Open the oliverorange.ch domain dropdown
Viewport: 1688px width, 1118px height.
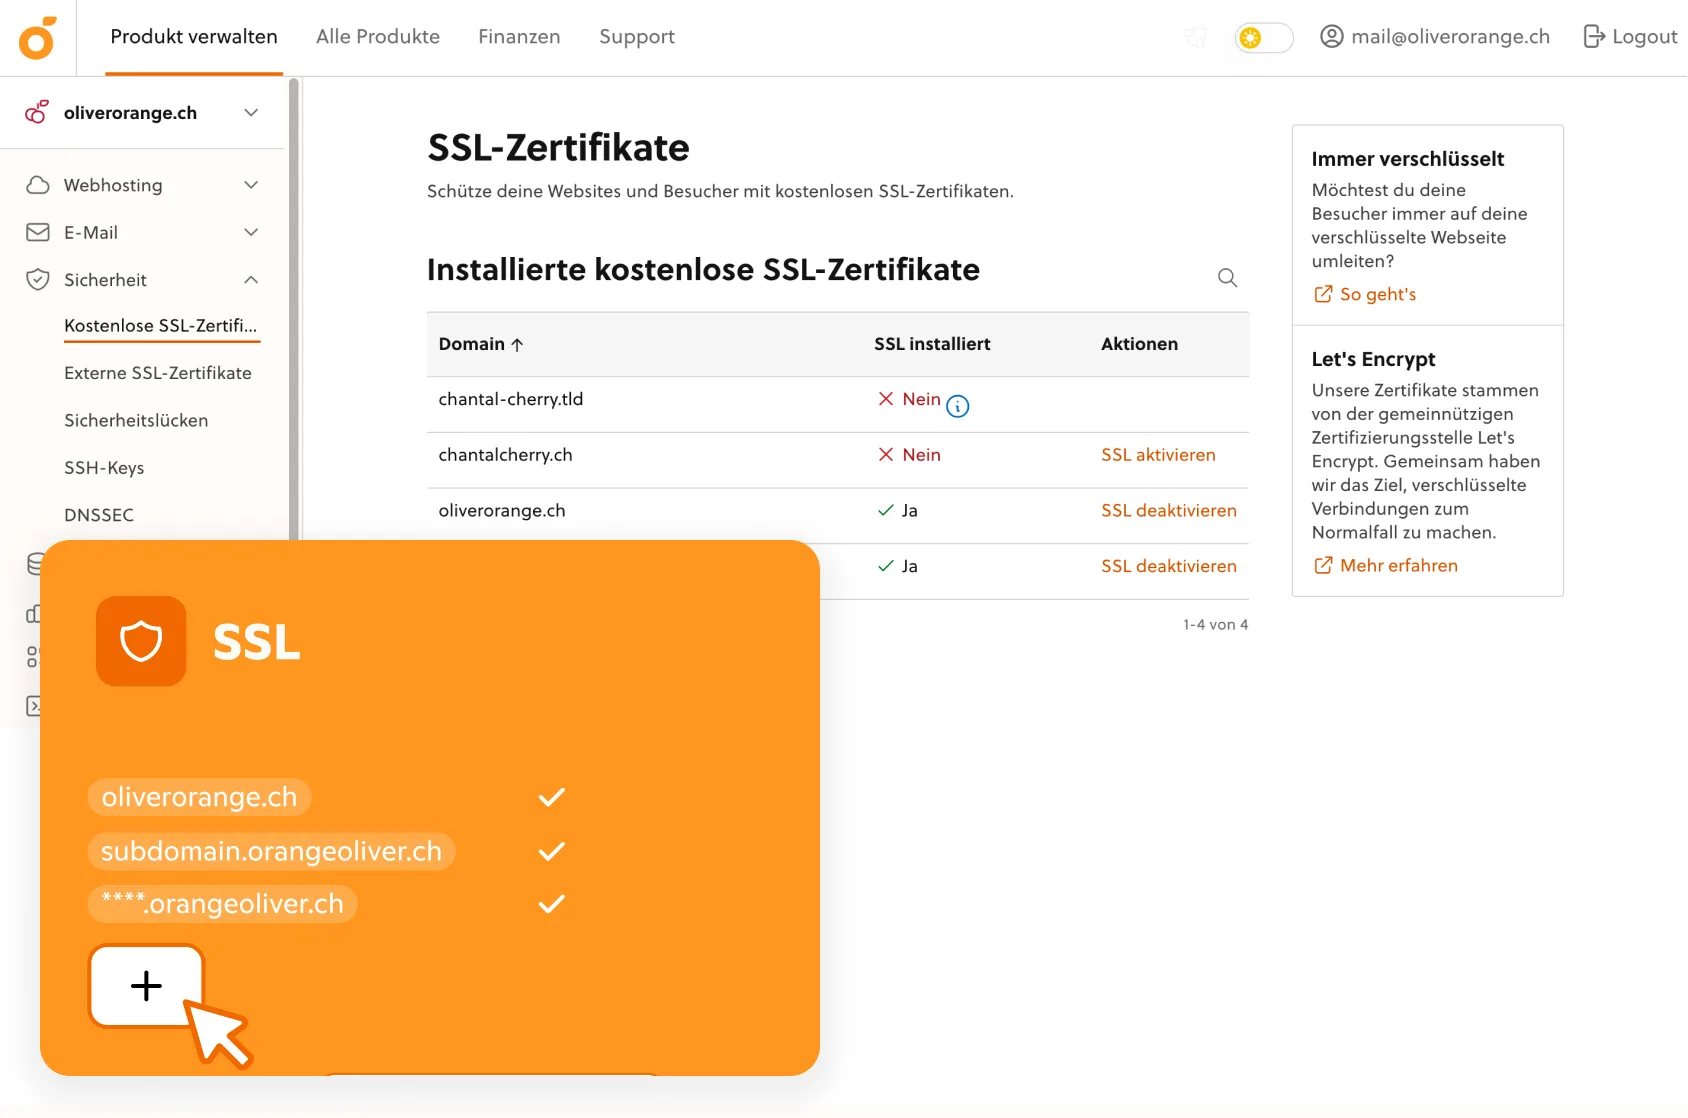click(251, 113)
